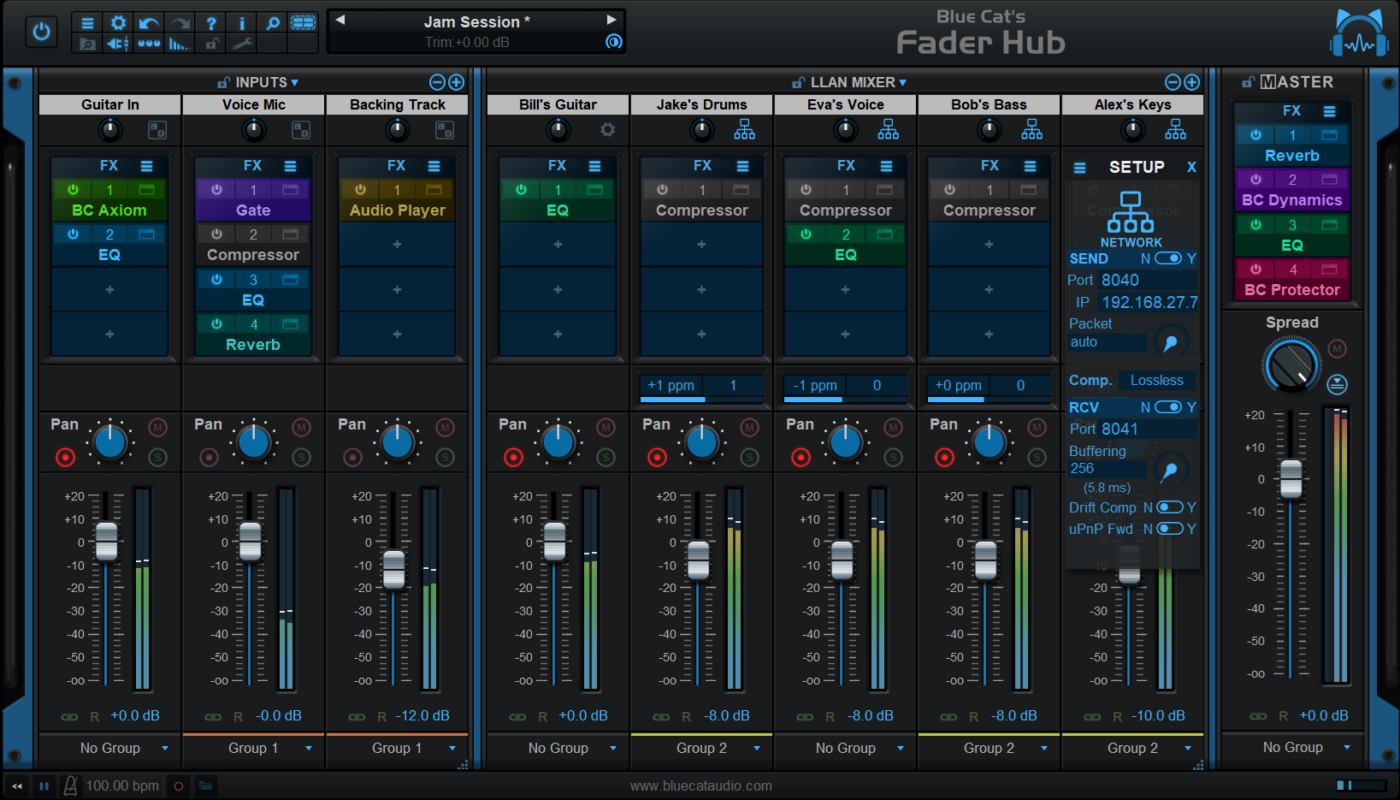This screenshot has width=1400, height=800.
Task: Open FX menu on Master channel
Action: (1329, 112)
